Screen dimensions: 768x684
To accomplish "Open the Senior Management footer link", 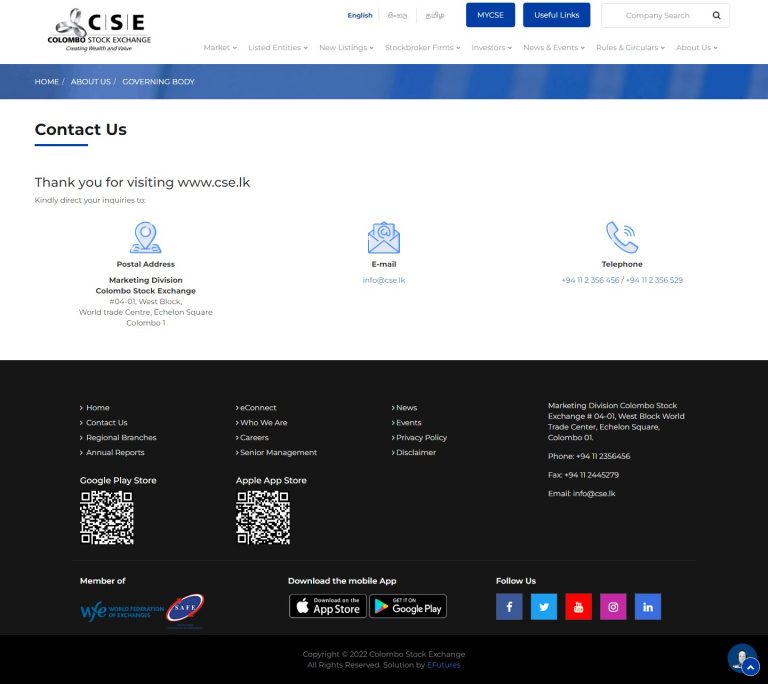I will 278,452.
